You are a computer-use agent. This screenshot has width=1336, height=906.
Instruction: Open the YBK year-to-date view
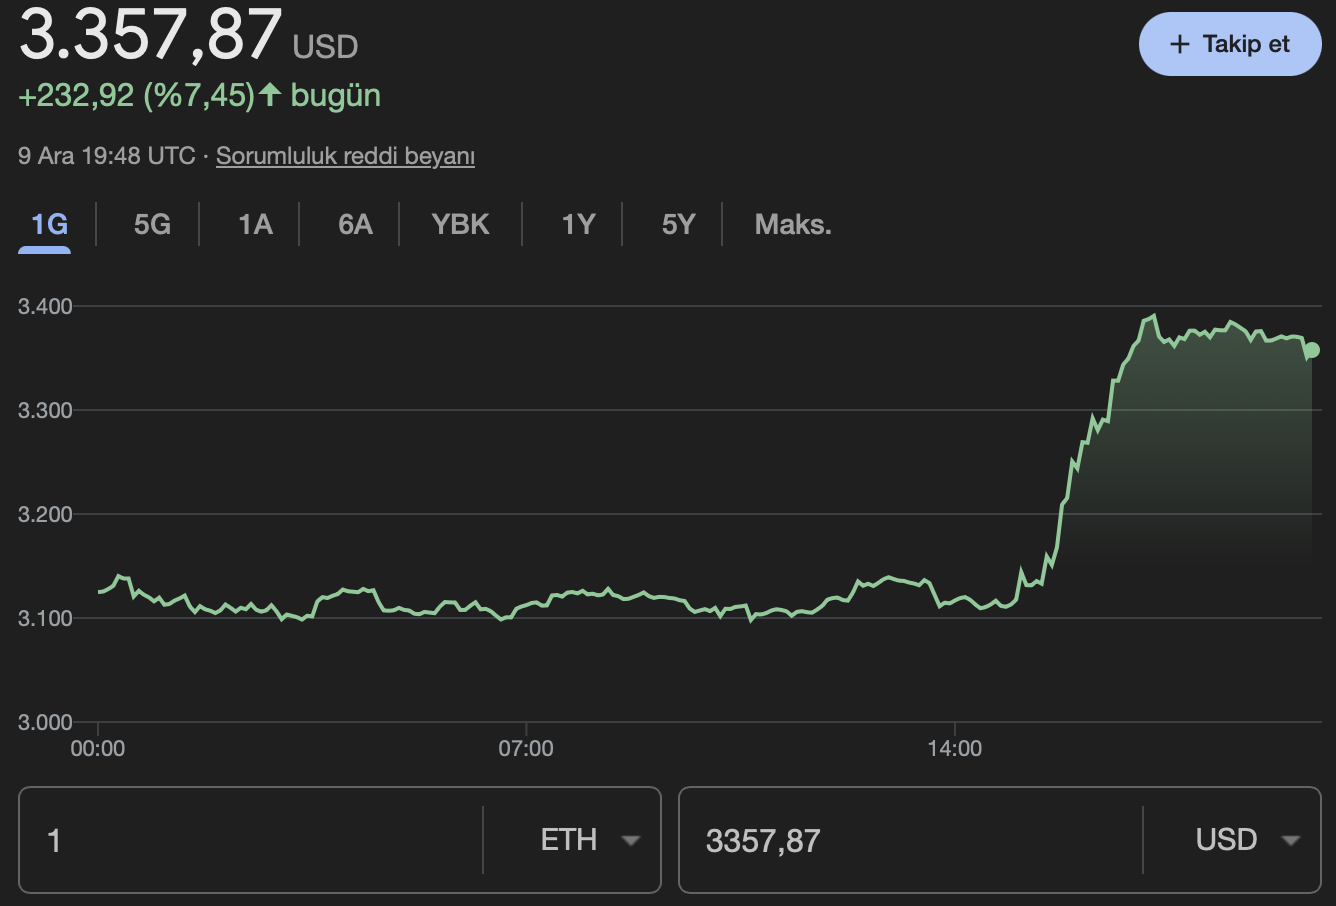tap(460, 224)
